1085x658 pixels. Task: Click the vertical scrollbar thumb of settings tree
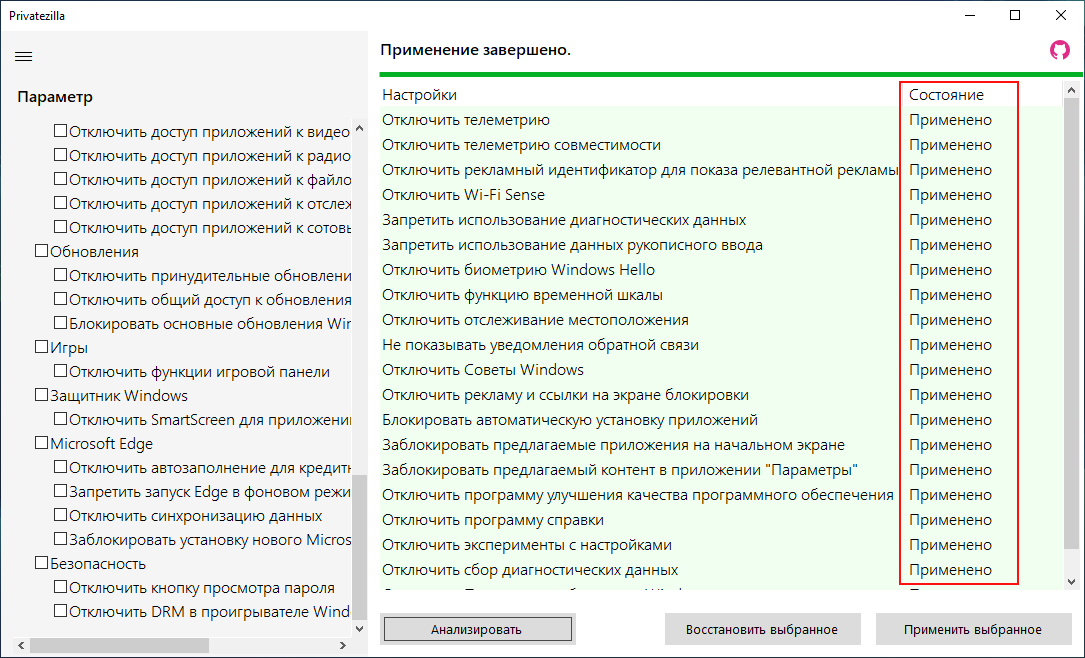(359, 547)
